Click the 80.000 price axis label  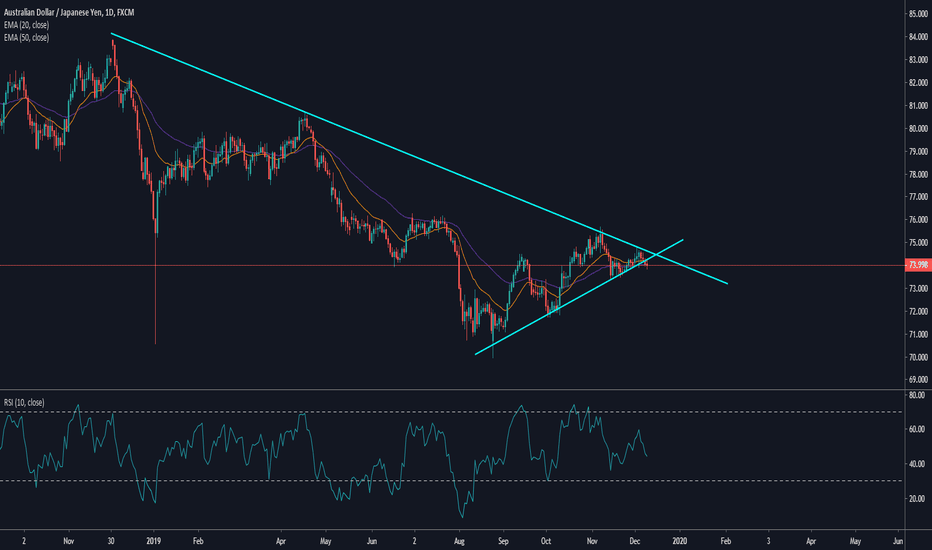tap(918, 128)
